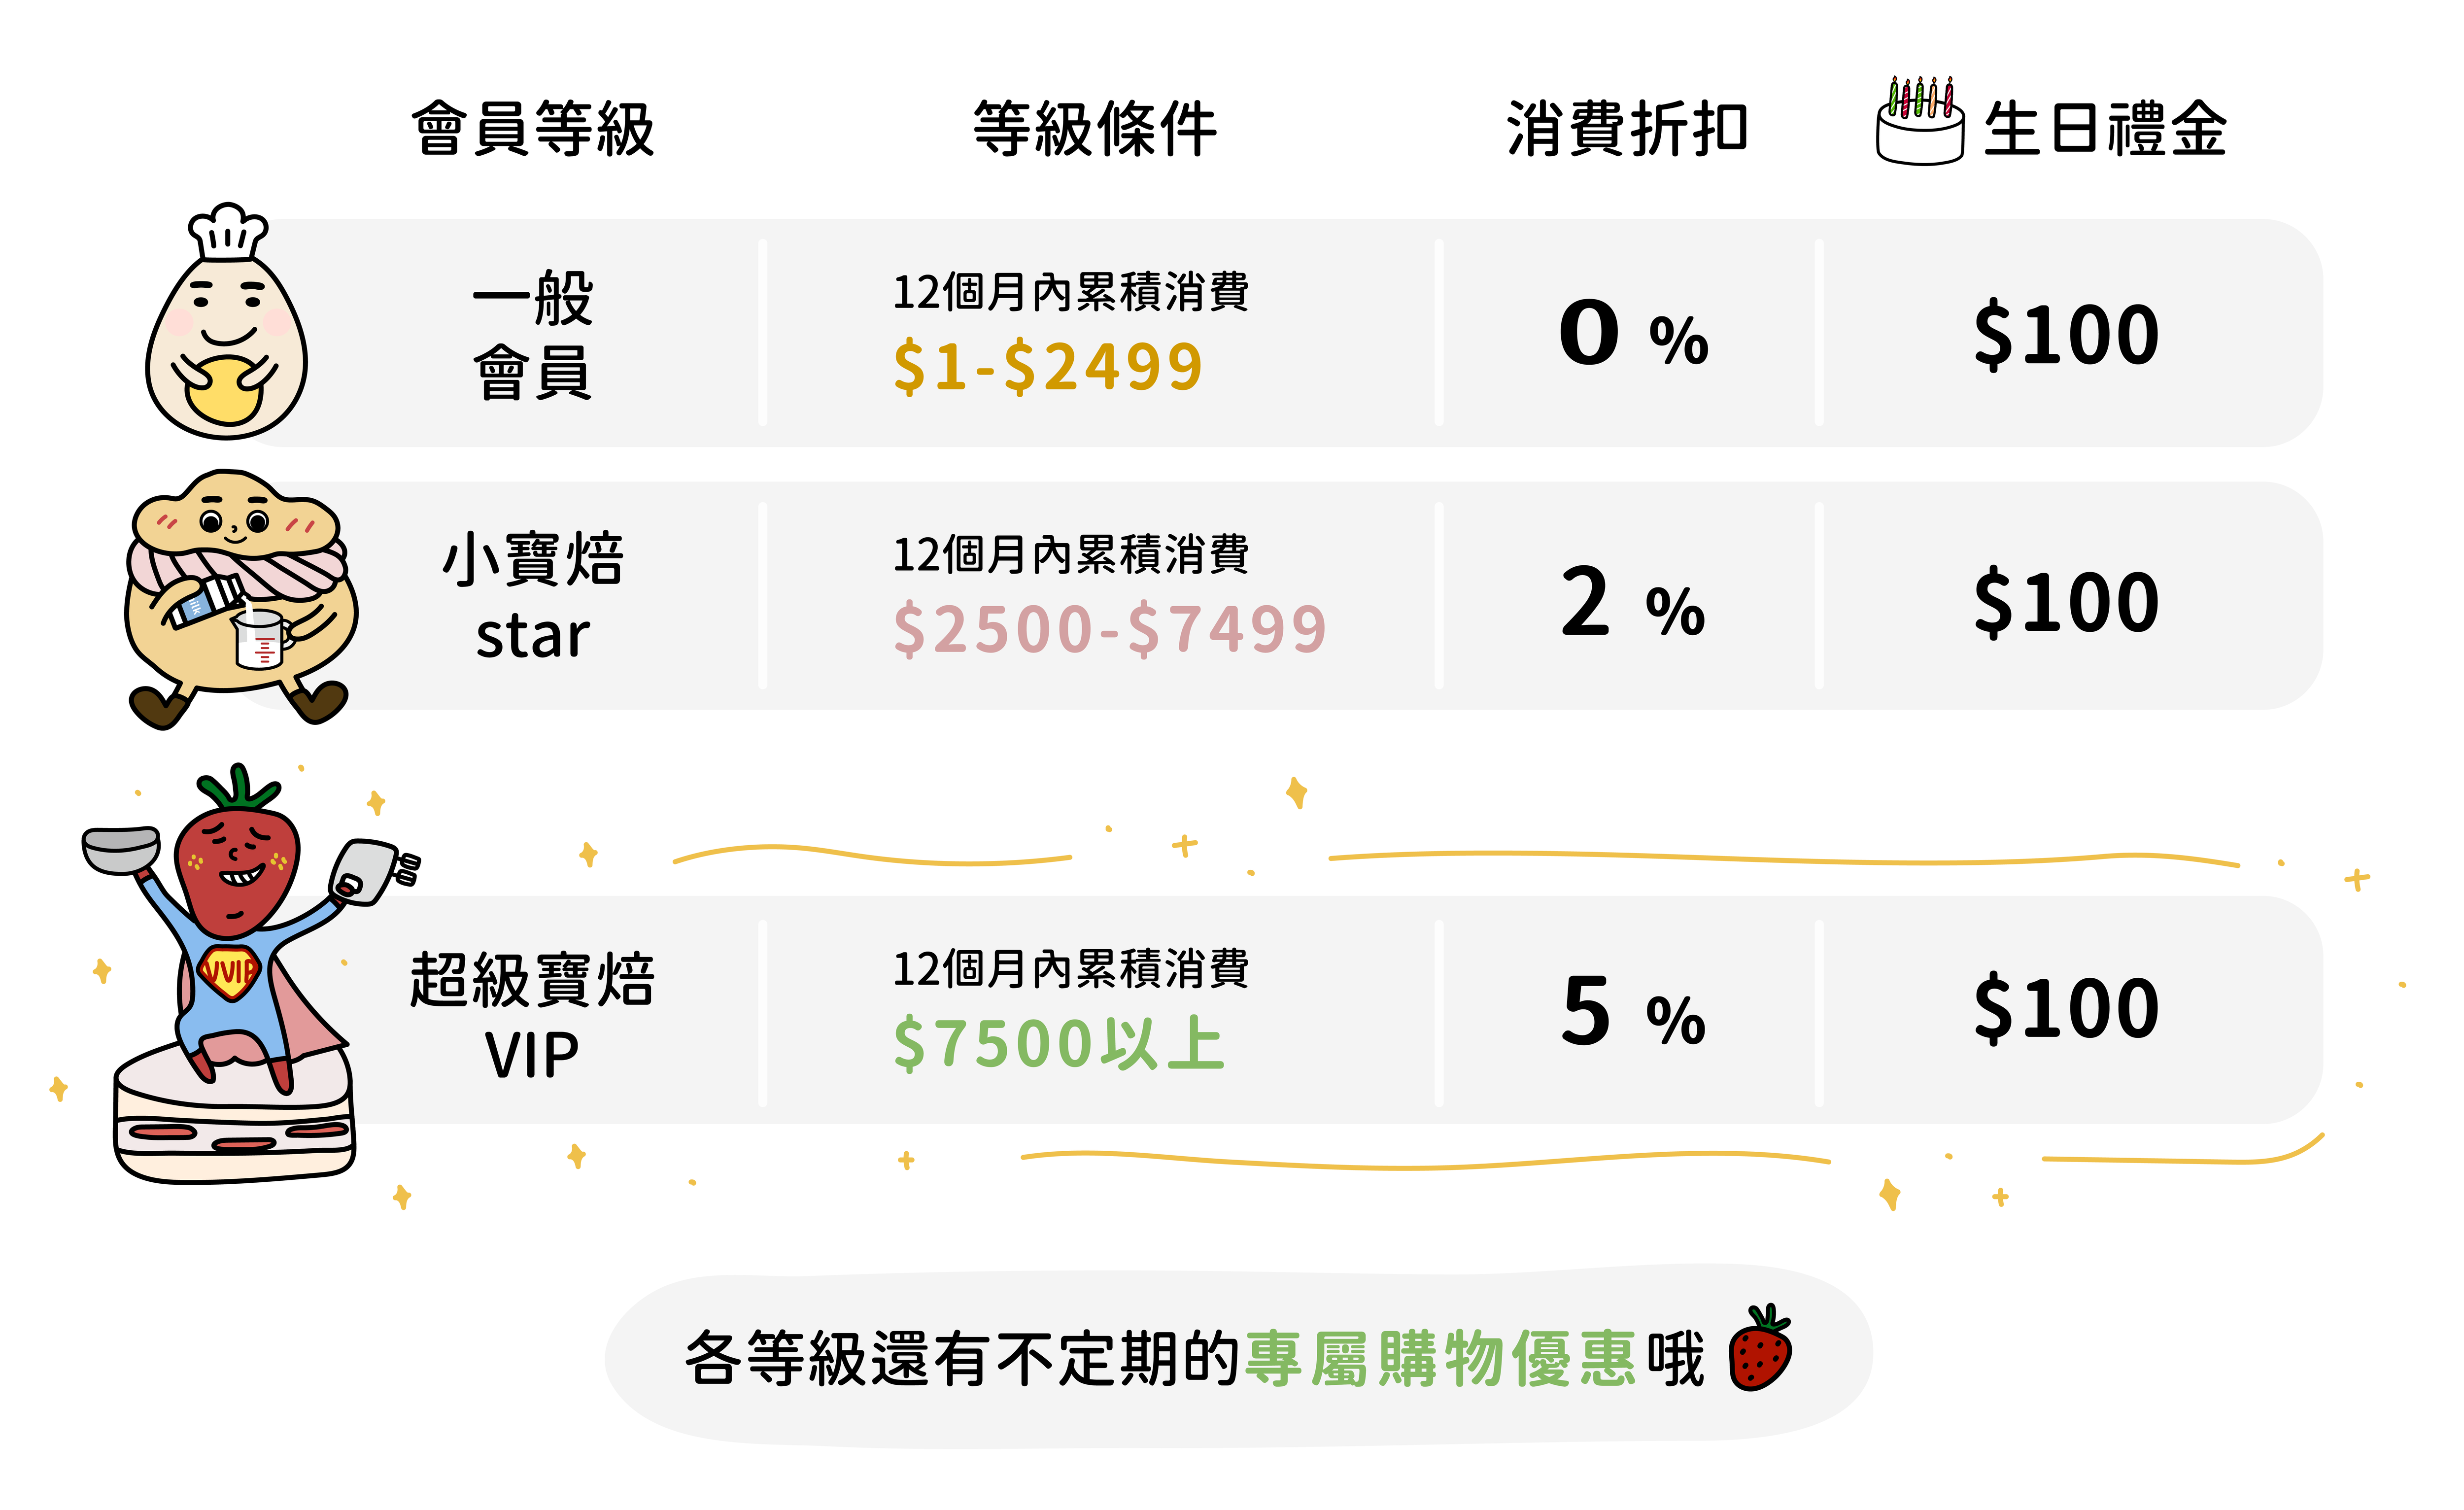Select the 等級條件 column header
The width and height of the screenshot is (2464, 1510).
[1095, 129]
